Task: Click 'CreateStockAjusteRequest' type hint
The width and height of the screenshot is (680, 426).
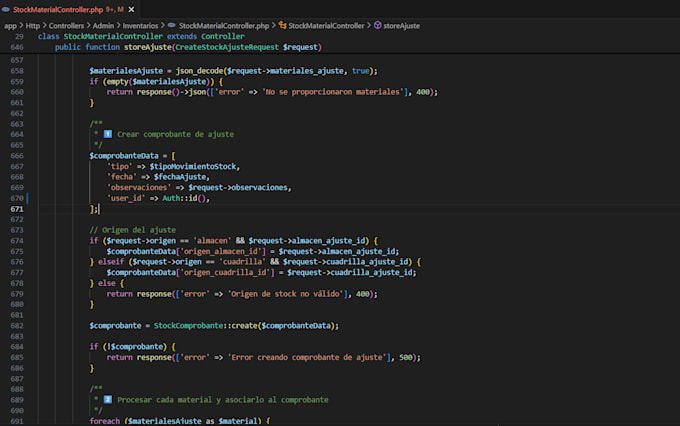Action: tap(227, 47)
